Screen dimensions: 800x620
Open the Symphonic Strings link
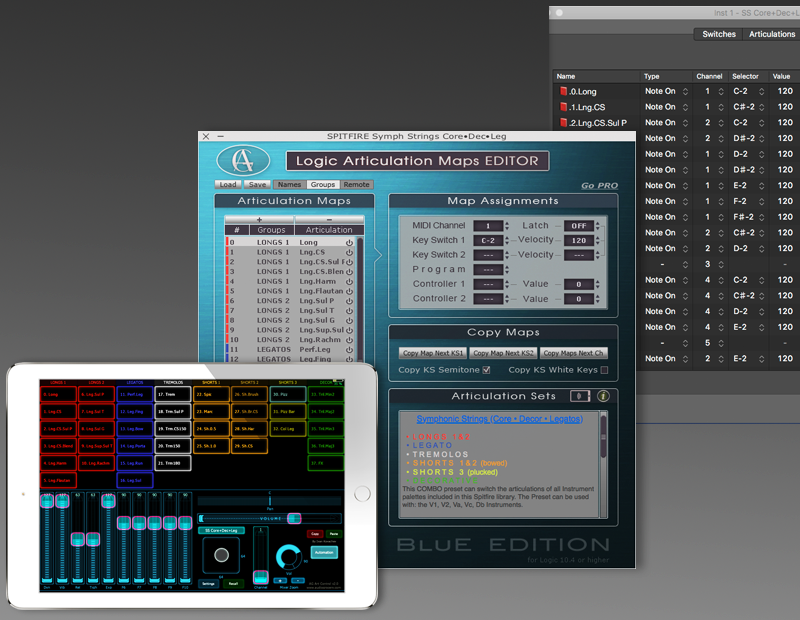tap(499, 419)
